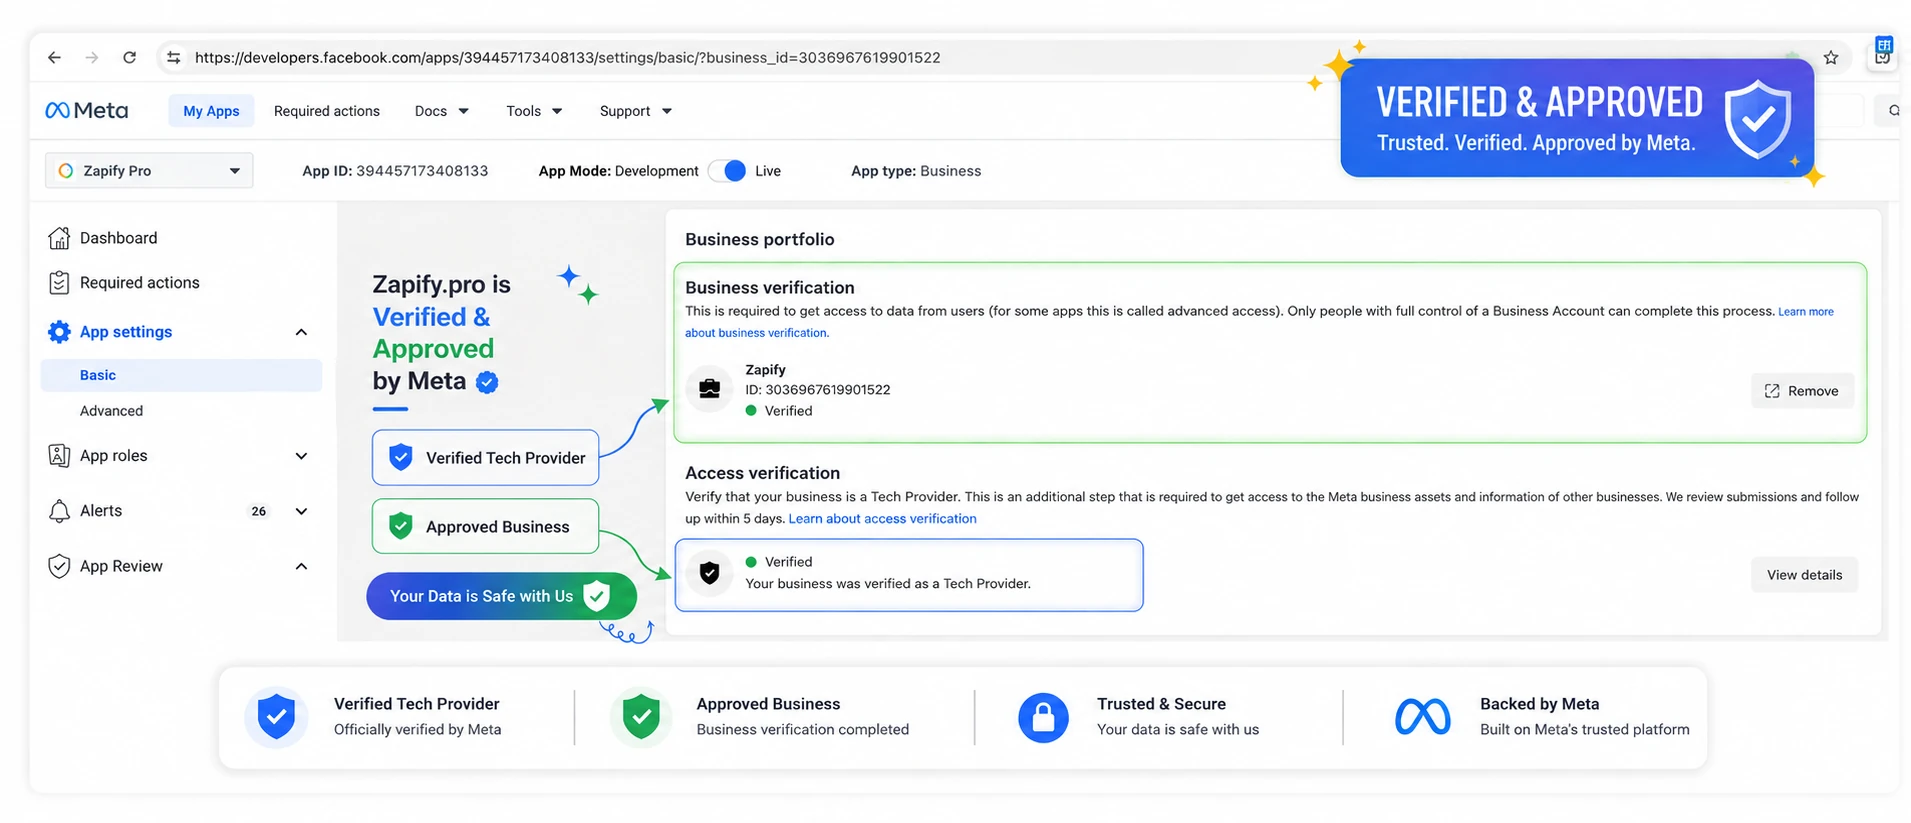The height and width of the screenshot is (823, 1911).
Task: Reload the page with the refresh icon
Action: (x=129, y=58)
